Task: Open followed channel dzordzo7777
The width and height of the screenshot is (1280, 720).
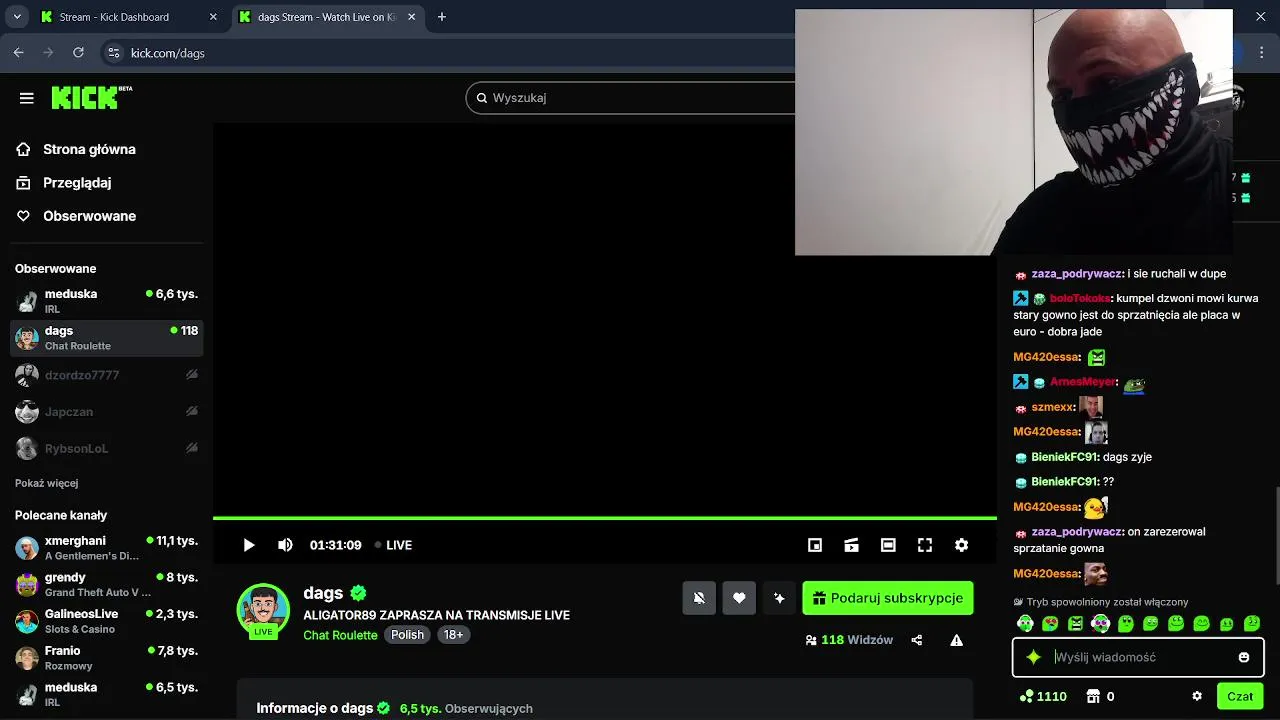Action: click(x=107, y=375)
